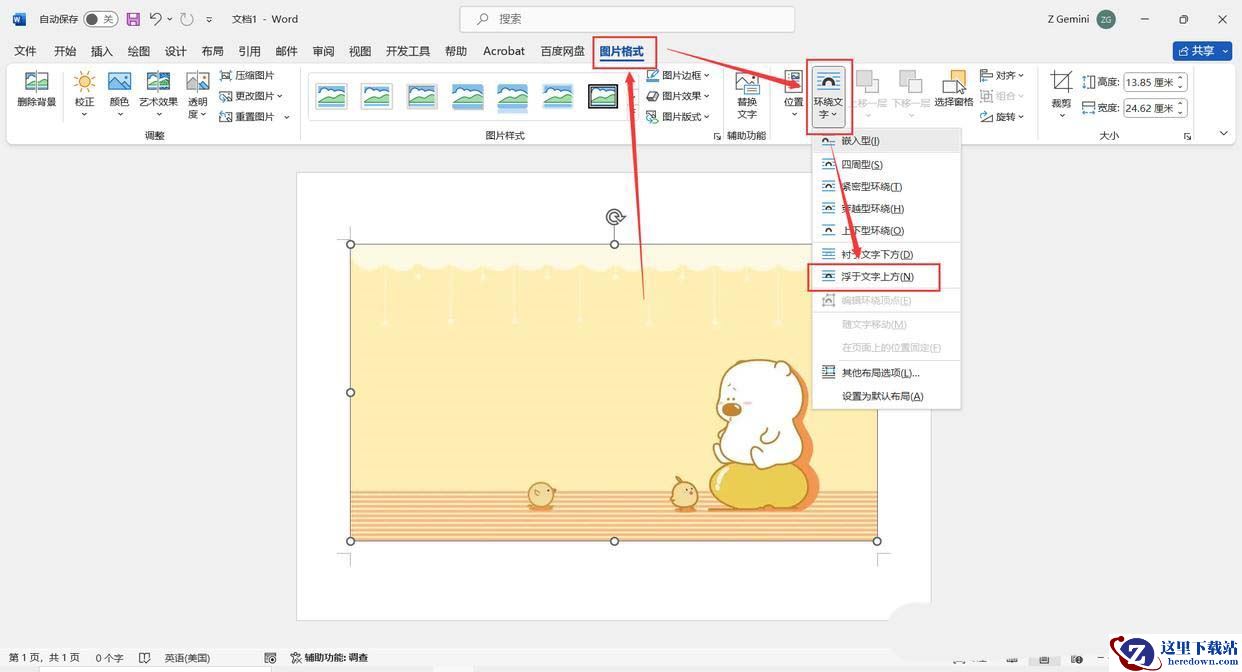Open the Selection Pane (选择窗格)
The width and height of the screenshot is (1242, 672).
[x=953, y=89]
